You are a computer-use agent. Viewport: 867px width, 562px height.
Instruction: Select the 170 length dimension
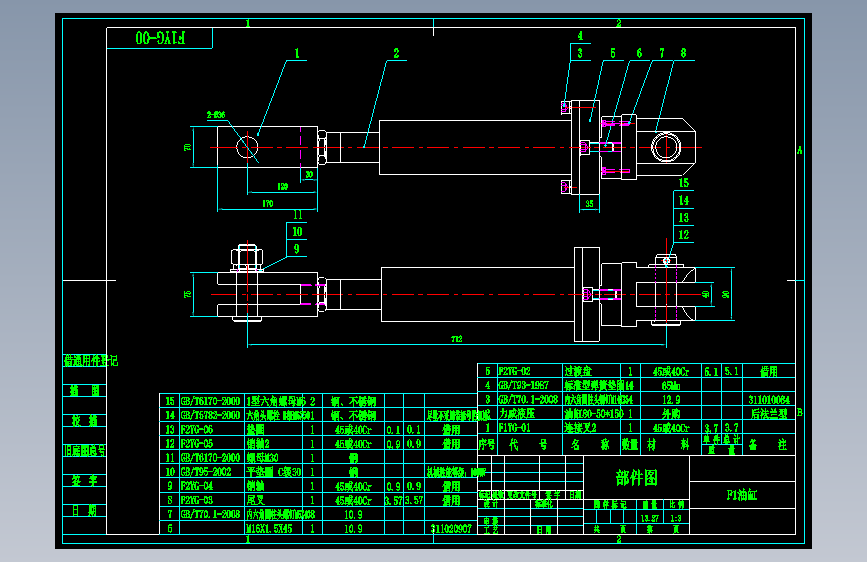pyautogui.click(x=268, y=204)
